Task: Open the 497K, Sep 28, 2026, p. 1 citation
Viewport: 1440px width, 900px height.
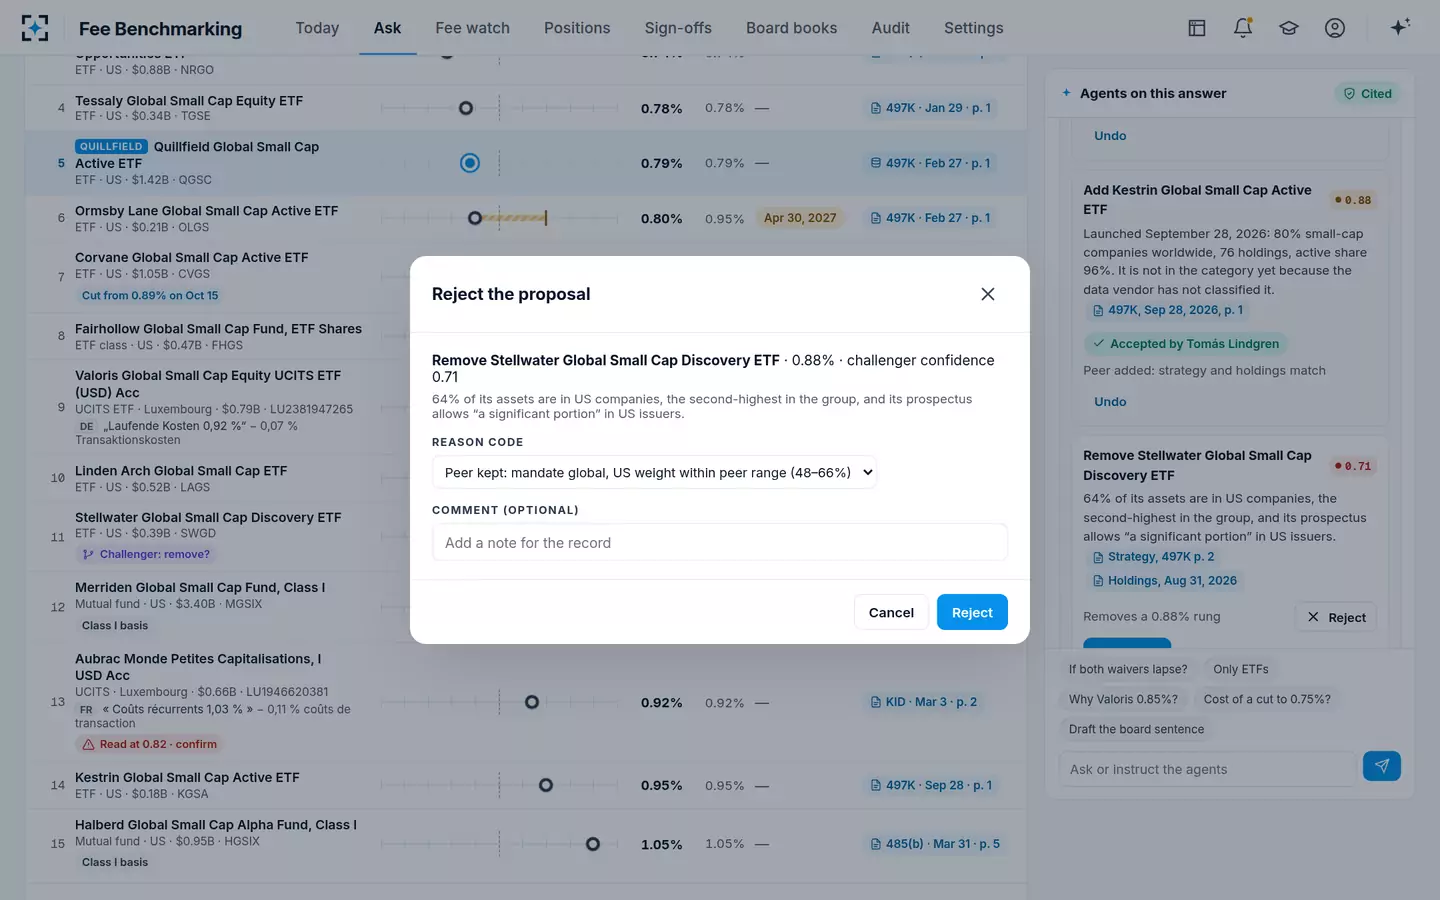Action: pyautogui.click(x=1167, y=310)
